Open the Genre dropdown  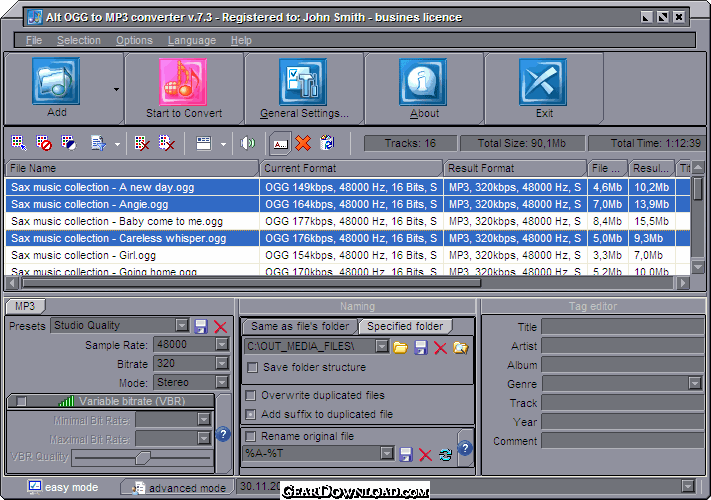[x=695, y=383]
